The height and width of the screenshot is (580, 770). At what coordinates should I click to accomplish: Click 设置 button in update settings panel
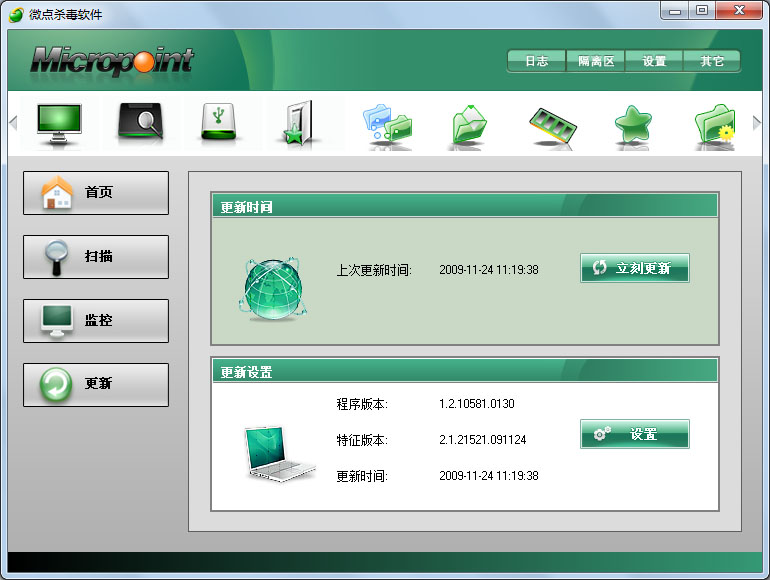pos(634,434)
